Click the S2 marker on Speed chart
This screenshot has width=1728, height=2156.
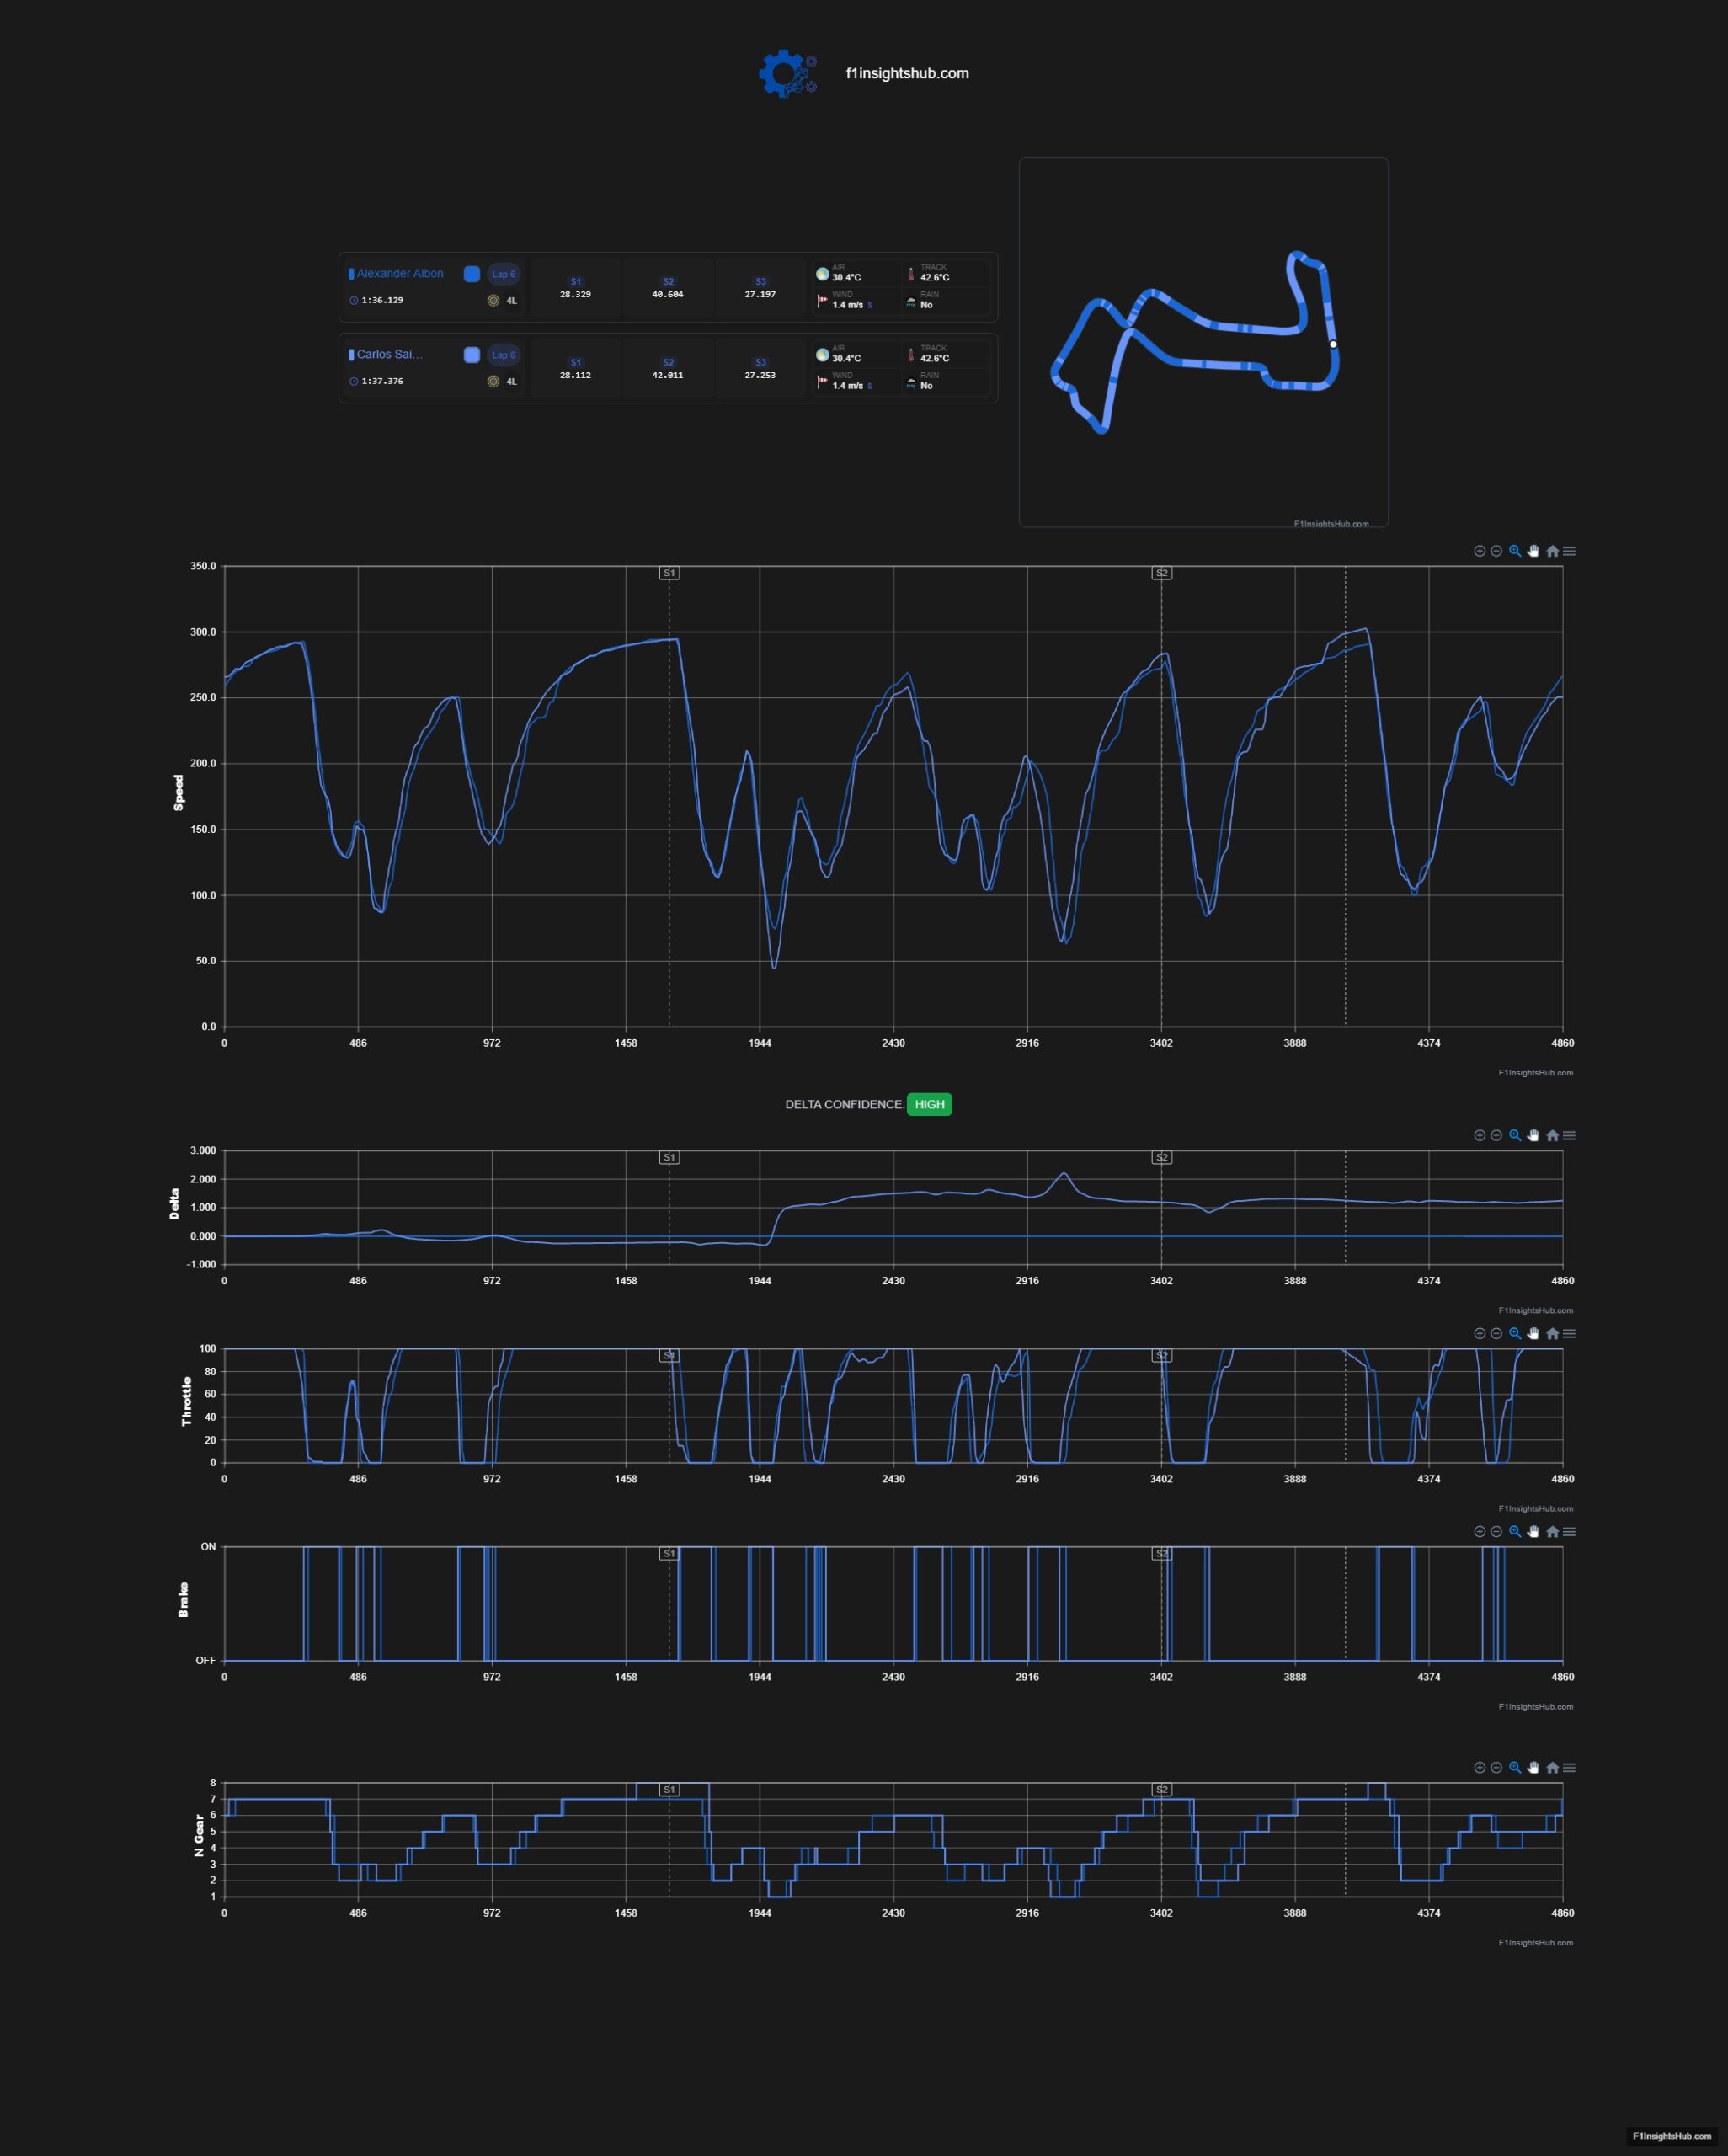coord(1161,573)
